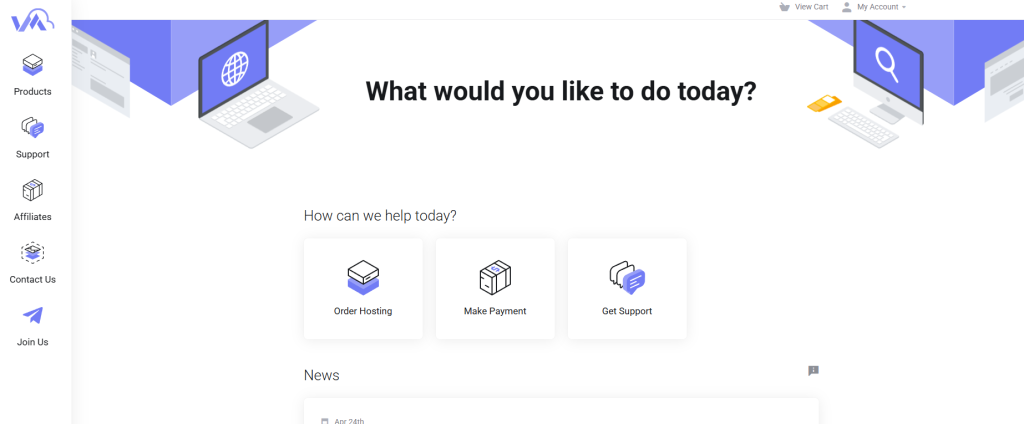Click the Contact Us menu label
Screen dimensions: 1024x424
tap(33, 280)
